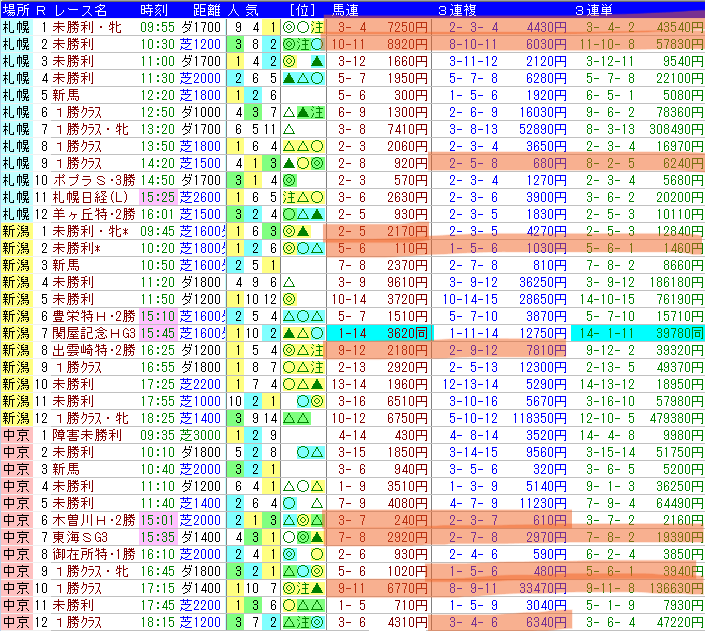Click the 3連単 column header
Screen dimensions: 705x631
pyautogui.click(x=593, y=9)
